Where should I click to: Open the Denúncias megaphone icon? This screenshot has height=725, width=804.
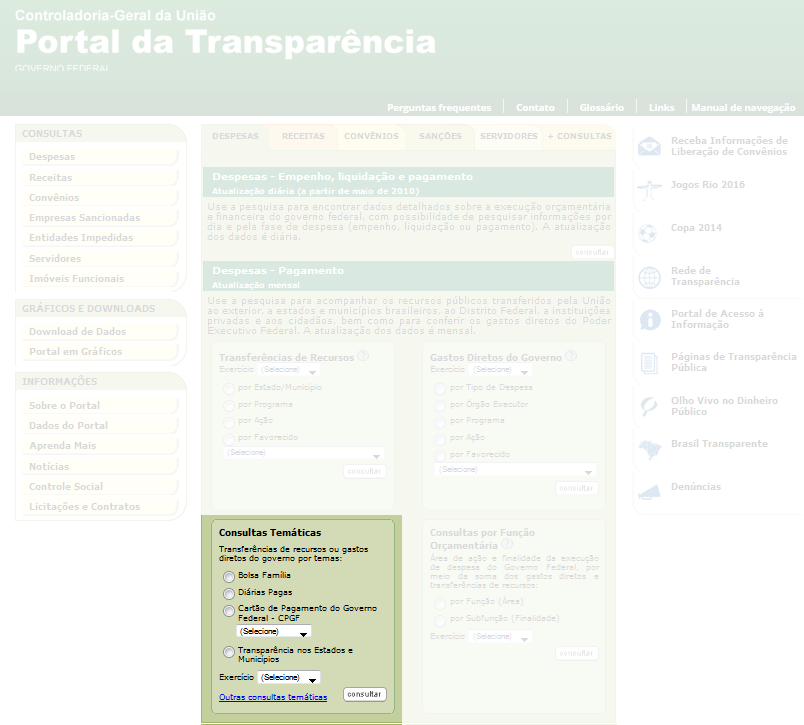point(648,487)
